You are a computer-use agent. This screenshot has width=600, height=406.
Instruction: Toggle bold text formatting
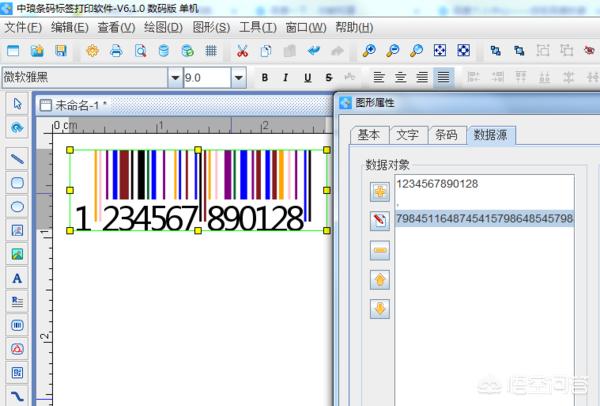264,78
